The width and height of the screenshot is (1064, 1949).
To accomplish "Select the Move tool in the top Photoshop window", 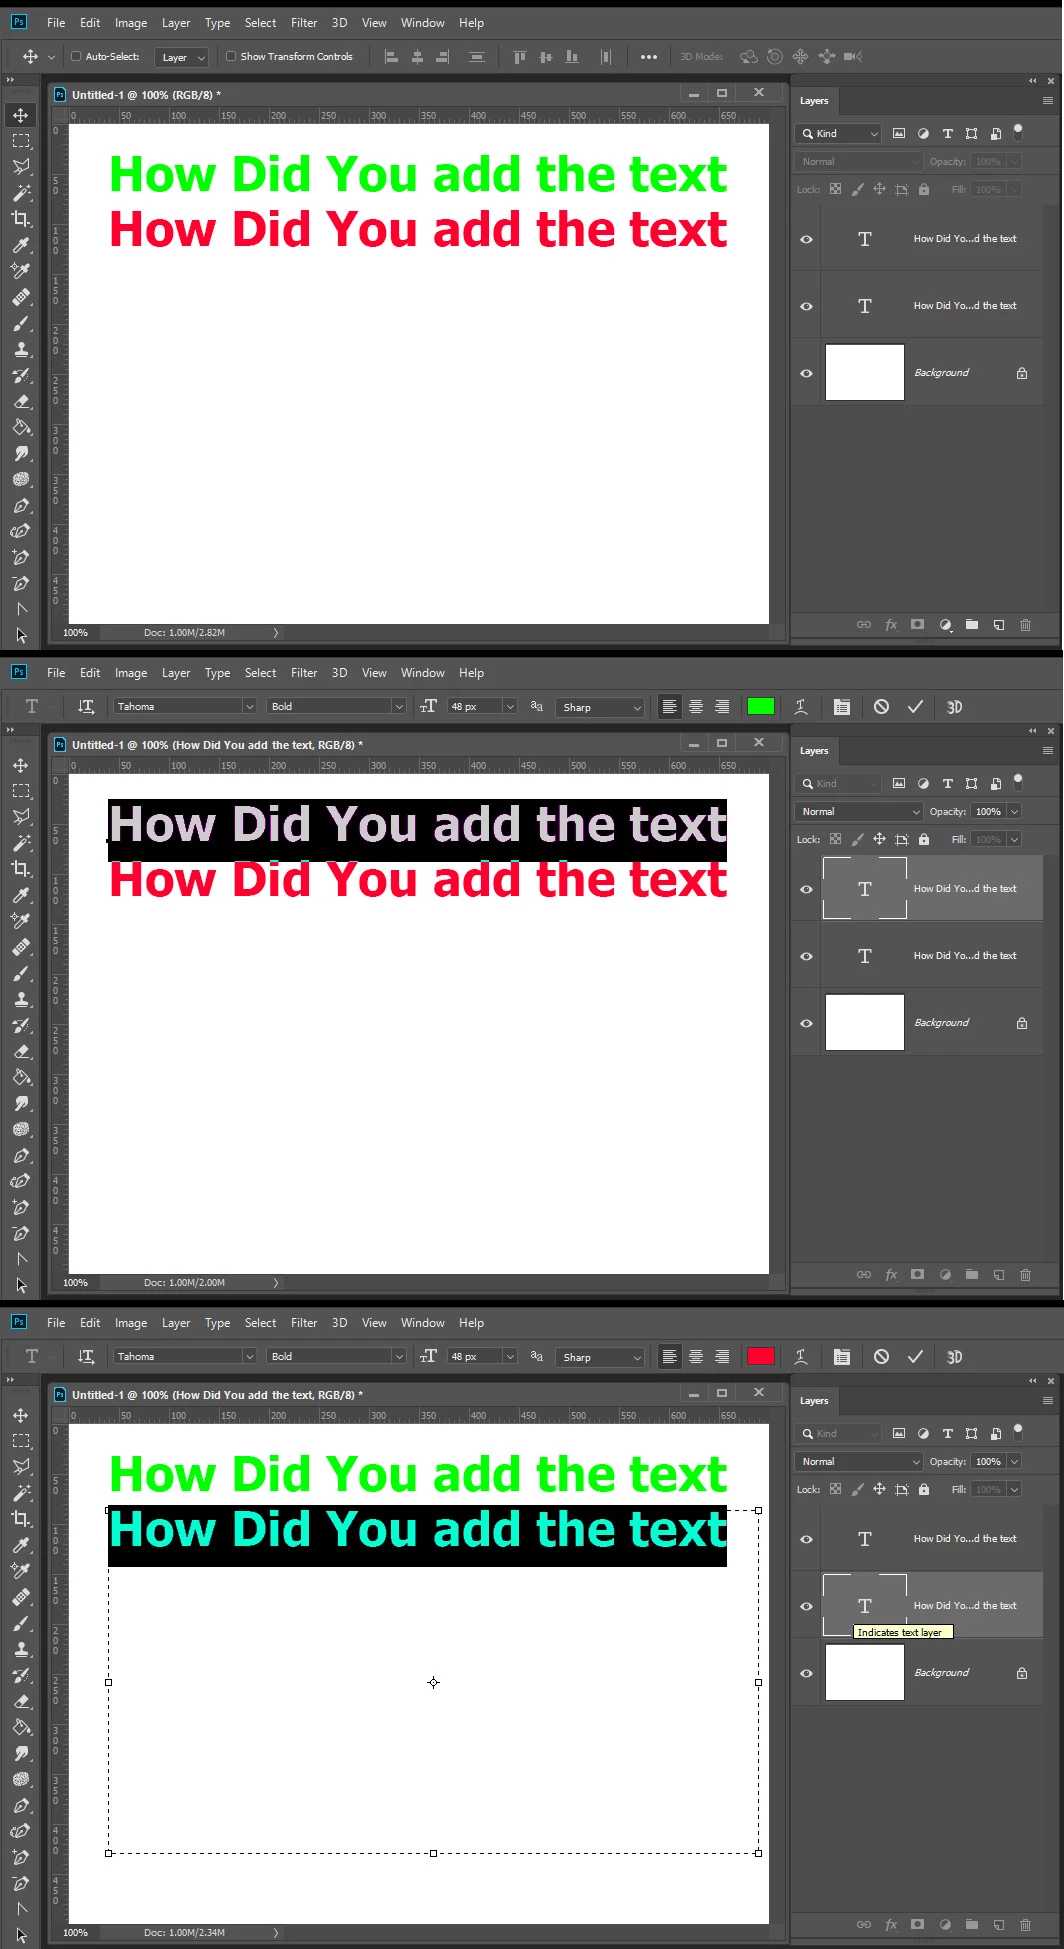I will (x=20, y=115).
